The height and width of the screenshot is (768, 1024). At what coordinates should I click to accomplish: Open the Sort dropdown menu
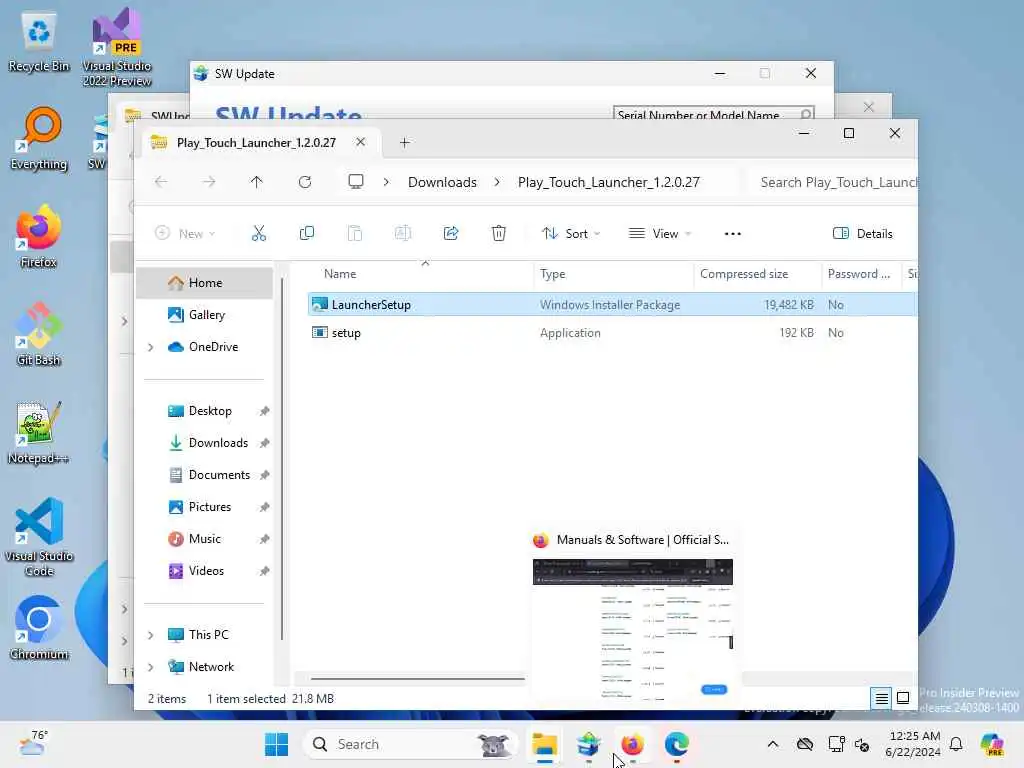(571, 234)
